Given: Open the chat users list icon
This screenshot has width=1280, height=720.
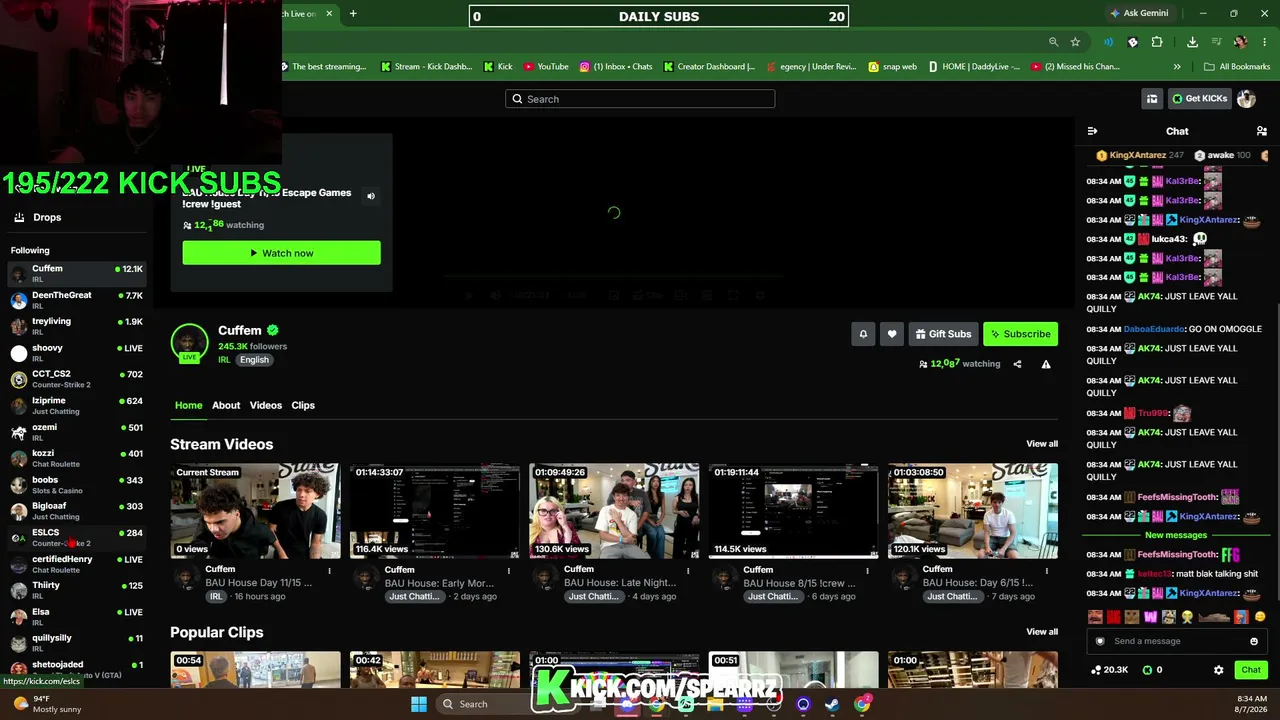Looking at the screenshot, I should coord(1261,131).
